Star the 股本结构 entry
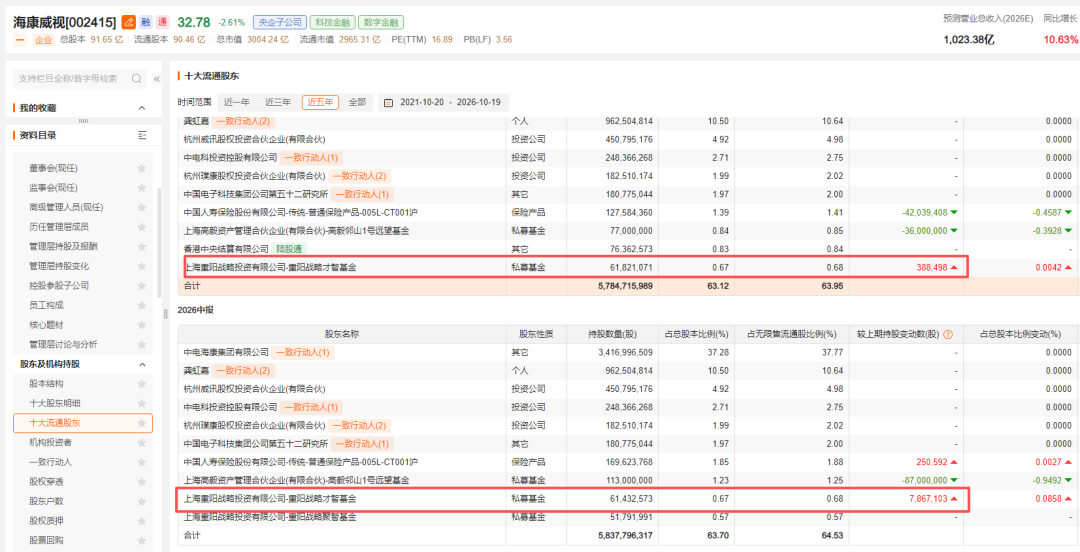Viewport: 1080px width, 552px height. (142, 383)
